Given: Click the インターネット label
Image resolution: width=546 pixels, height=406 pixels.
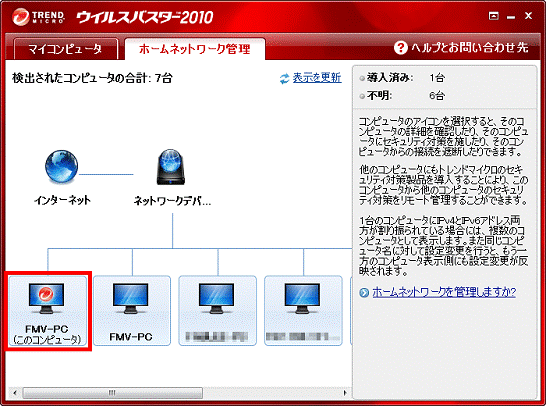Looking at the screenshot, I should [x=62, y=200].
